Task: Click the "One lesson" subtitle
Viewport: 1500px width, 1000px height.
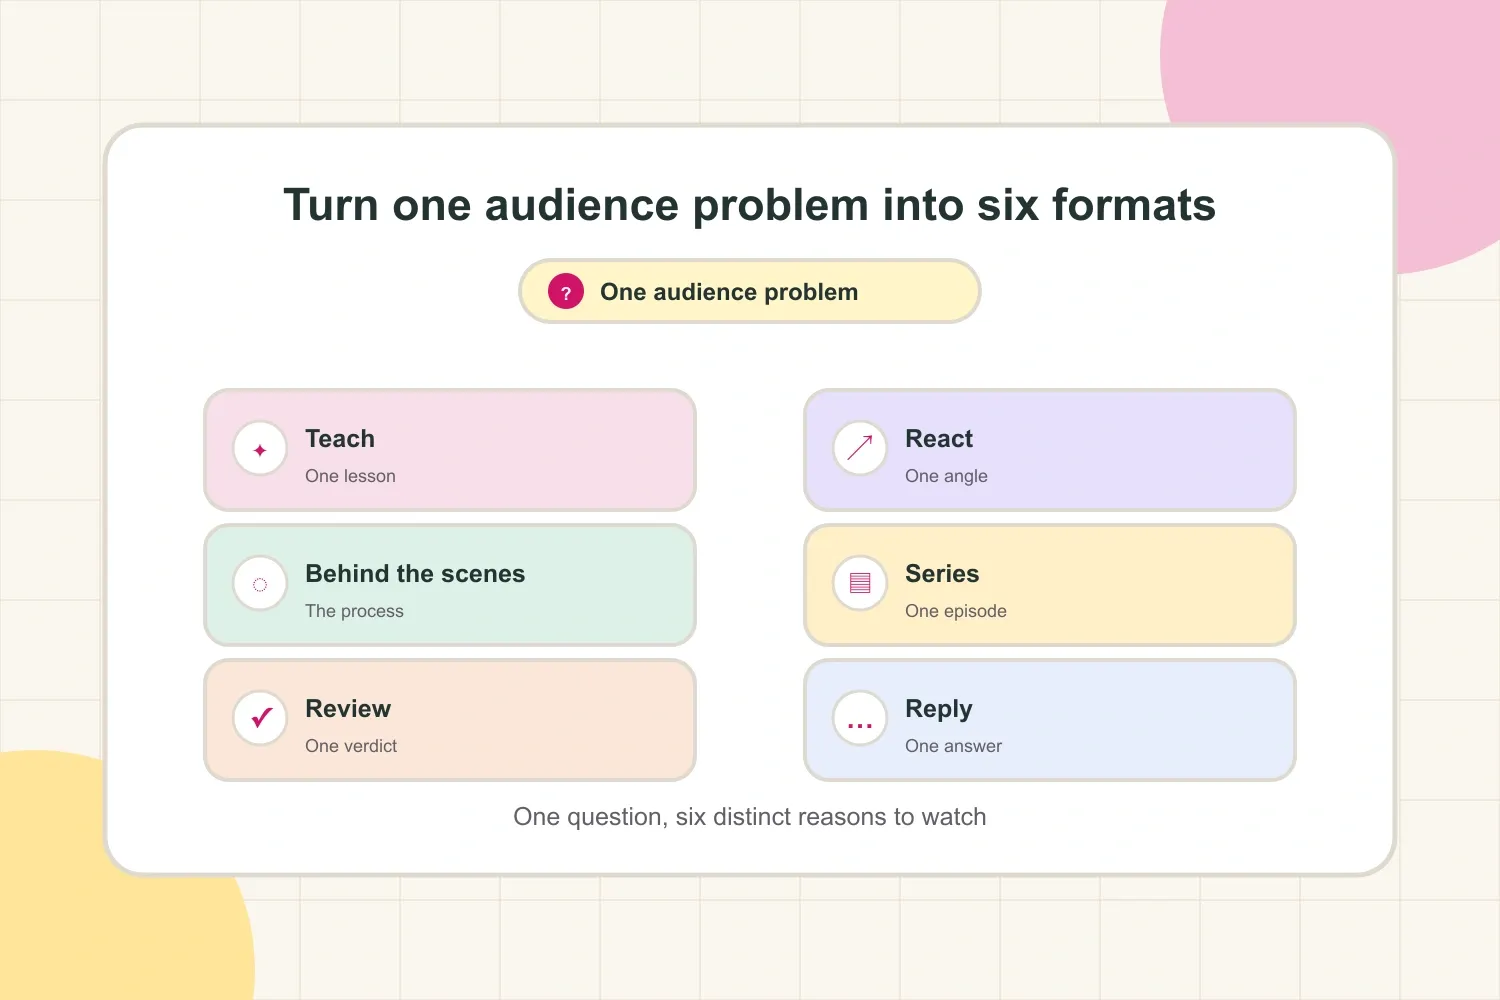Action: click(x=350, y=476)
